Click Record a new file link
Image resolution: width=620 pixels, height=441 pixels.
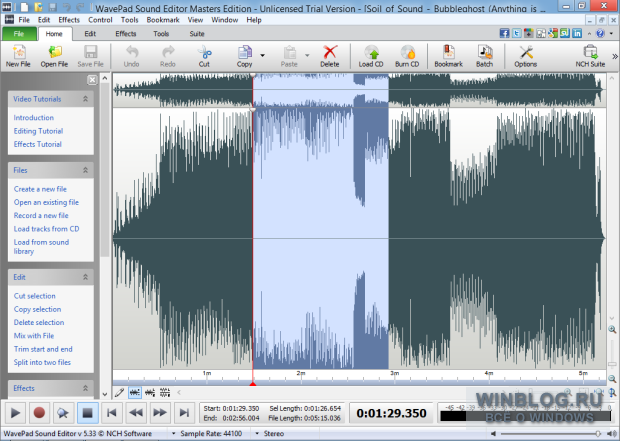point(41,216)
